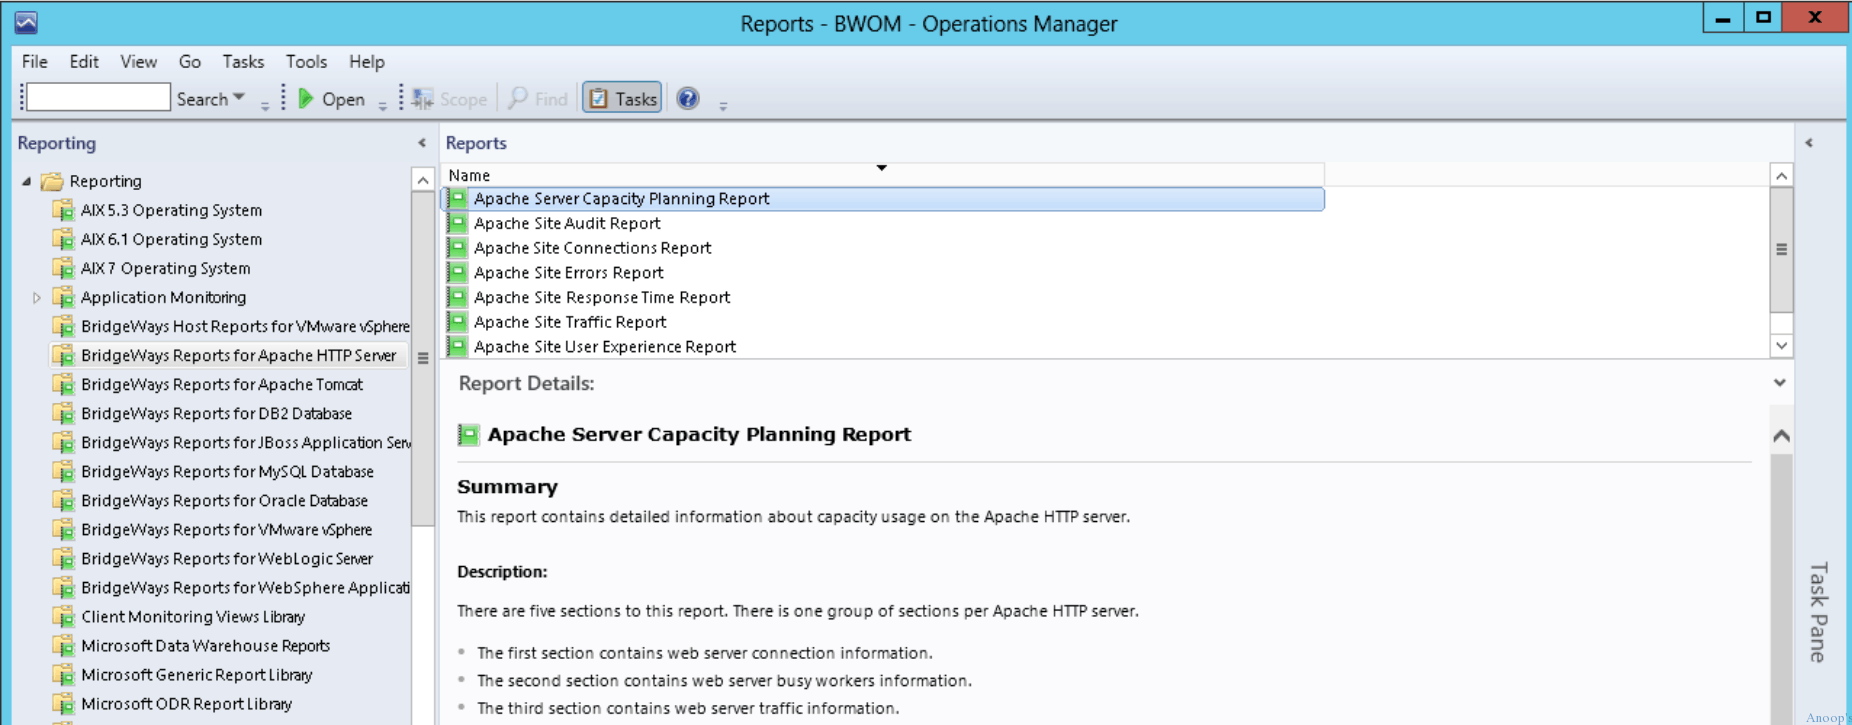The height and width of the screenshot is (725, 1852).
Task: Open the Help menu
Action: click(x=367, y=62)
